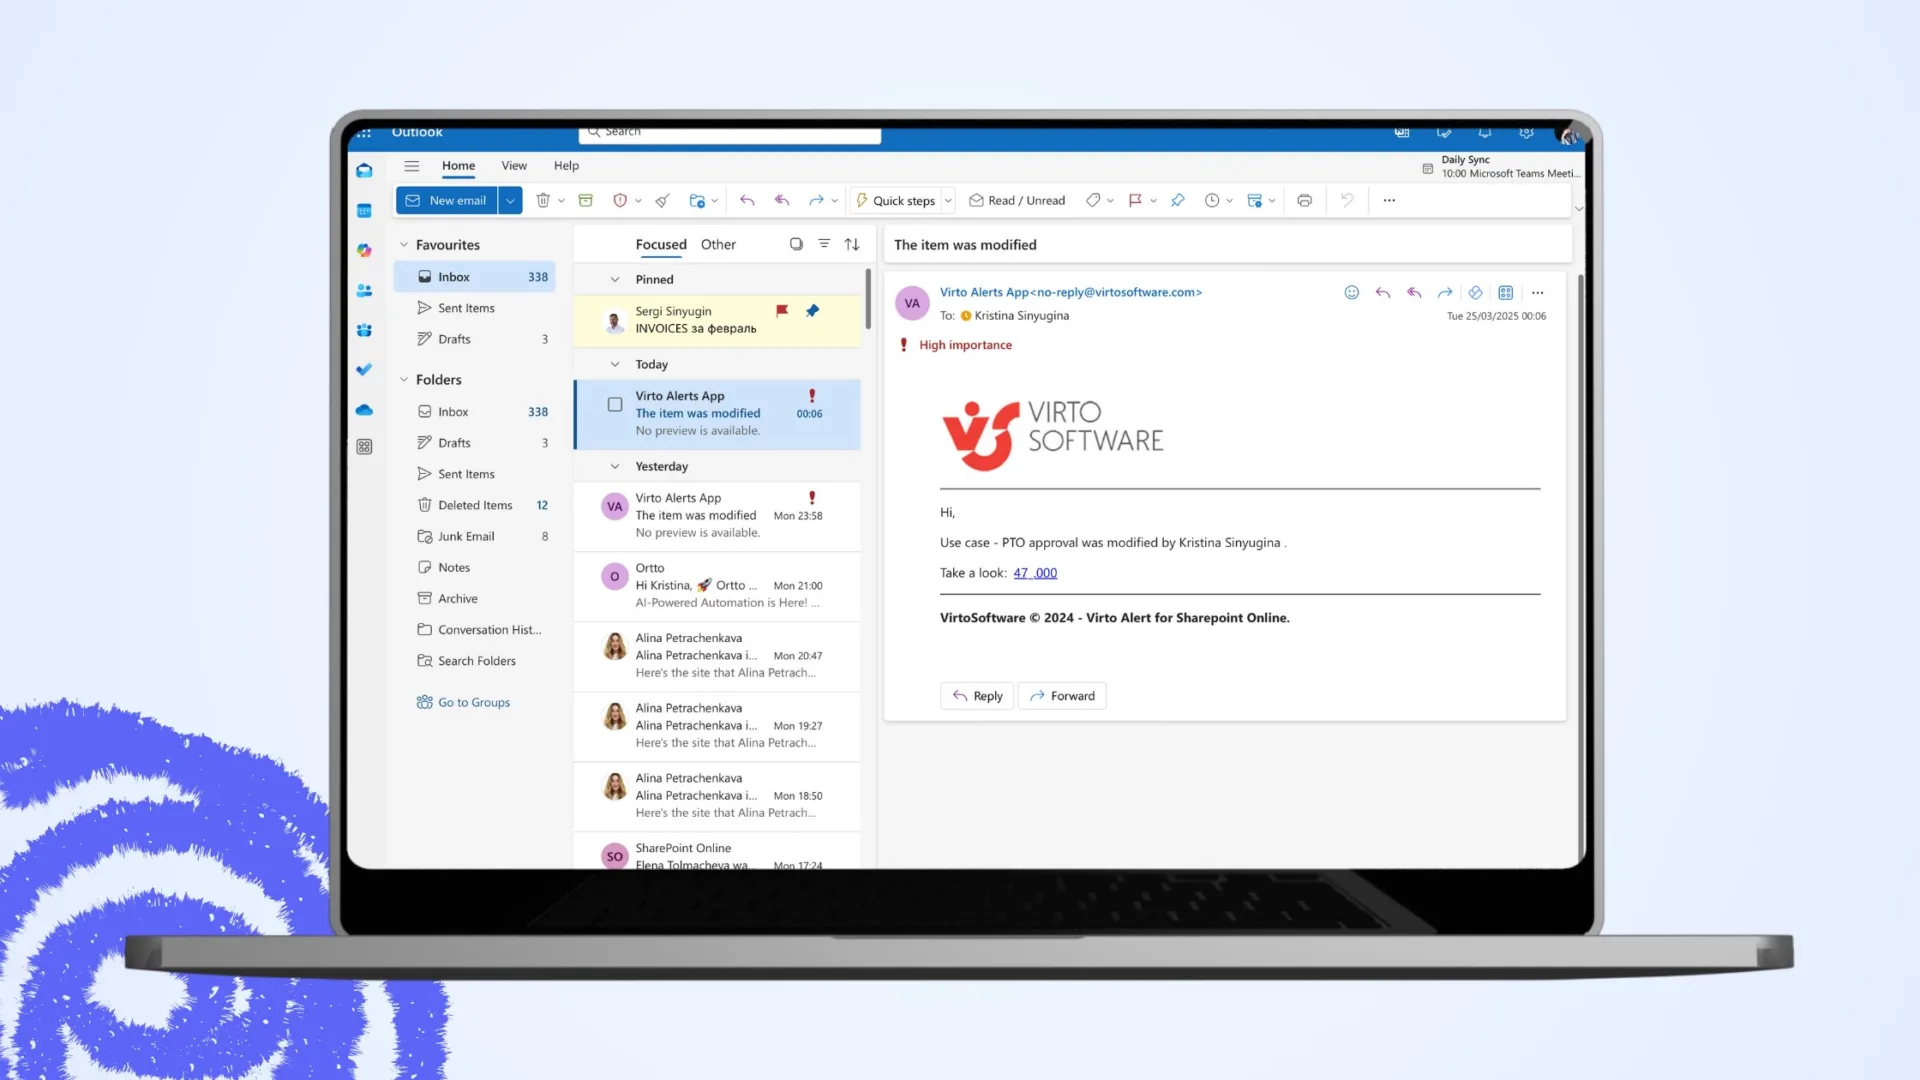The image size is (1920, 1080).
Task: Collapse the Yesterday group in the inbox
Action: [x=614, y=465]
